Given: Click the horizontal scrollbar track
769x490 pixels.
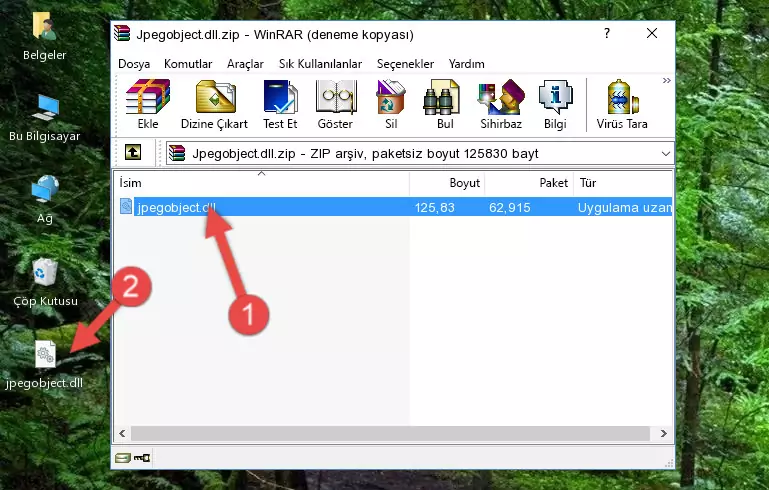Looking at the screenshot, I should coord(390,434).
